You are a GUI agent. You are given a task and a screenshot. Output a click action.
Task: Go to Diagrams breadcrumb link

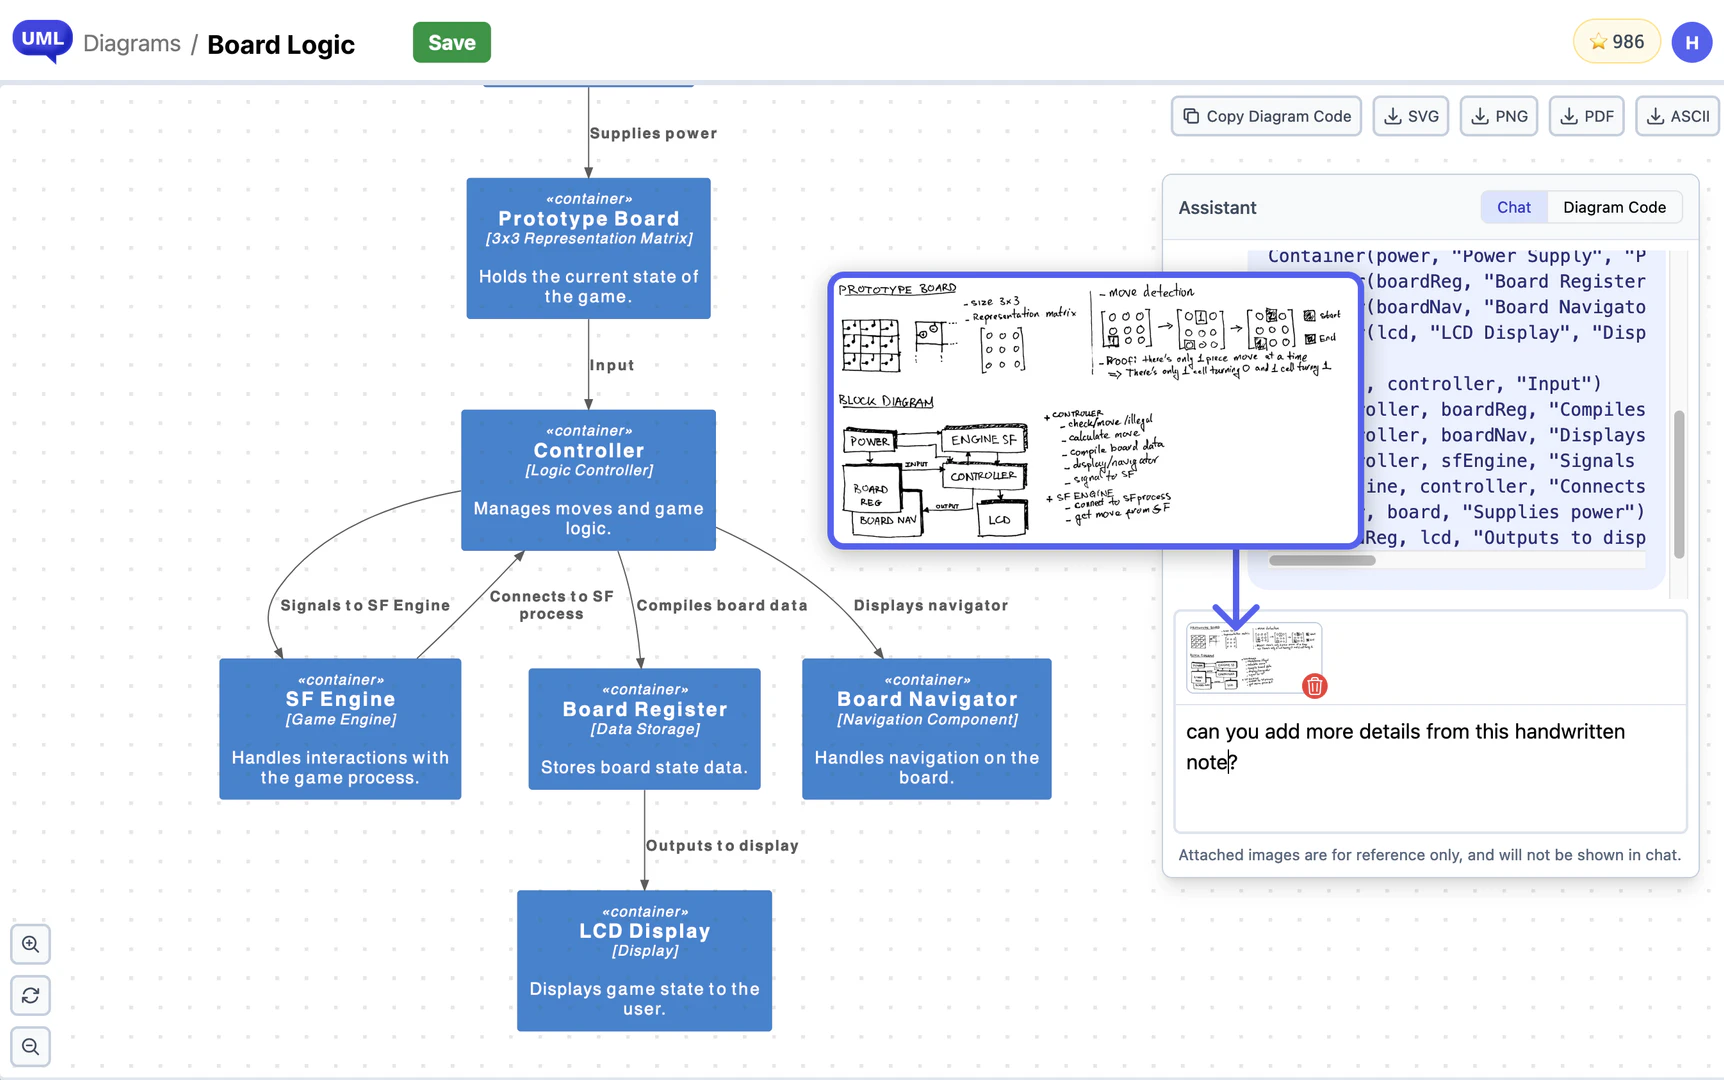pyautogui.click(x=132, y=44)
